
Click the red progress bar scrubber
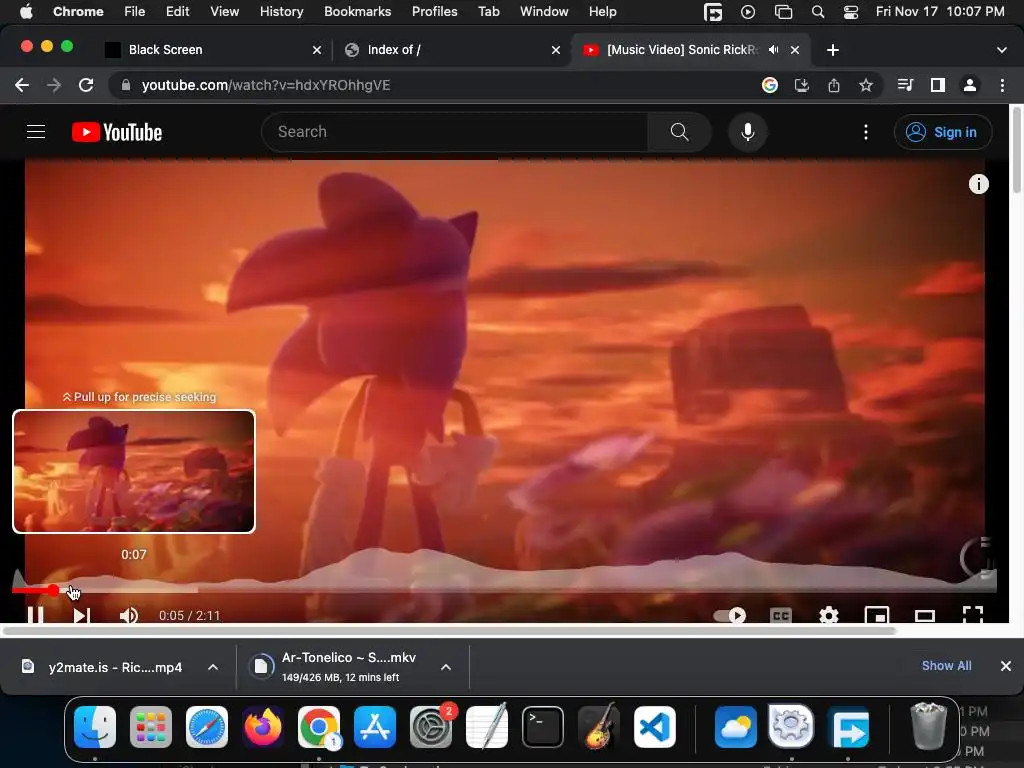pyautogui.click(x=54, y=590)
